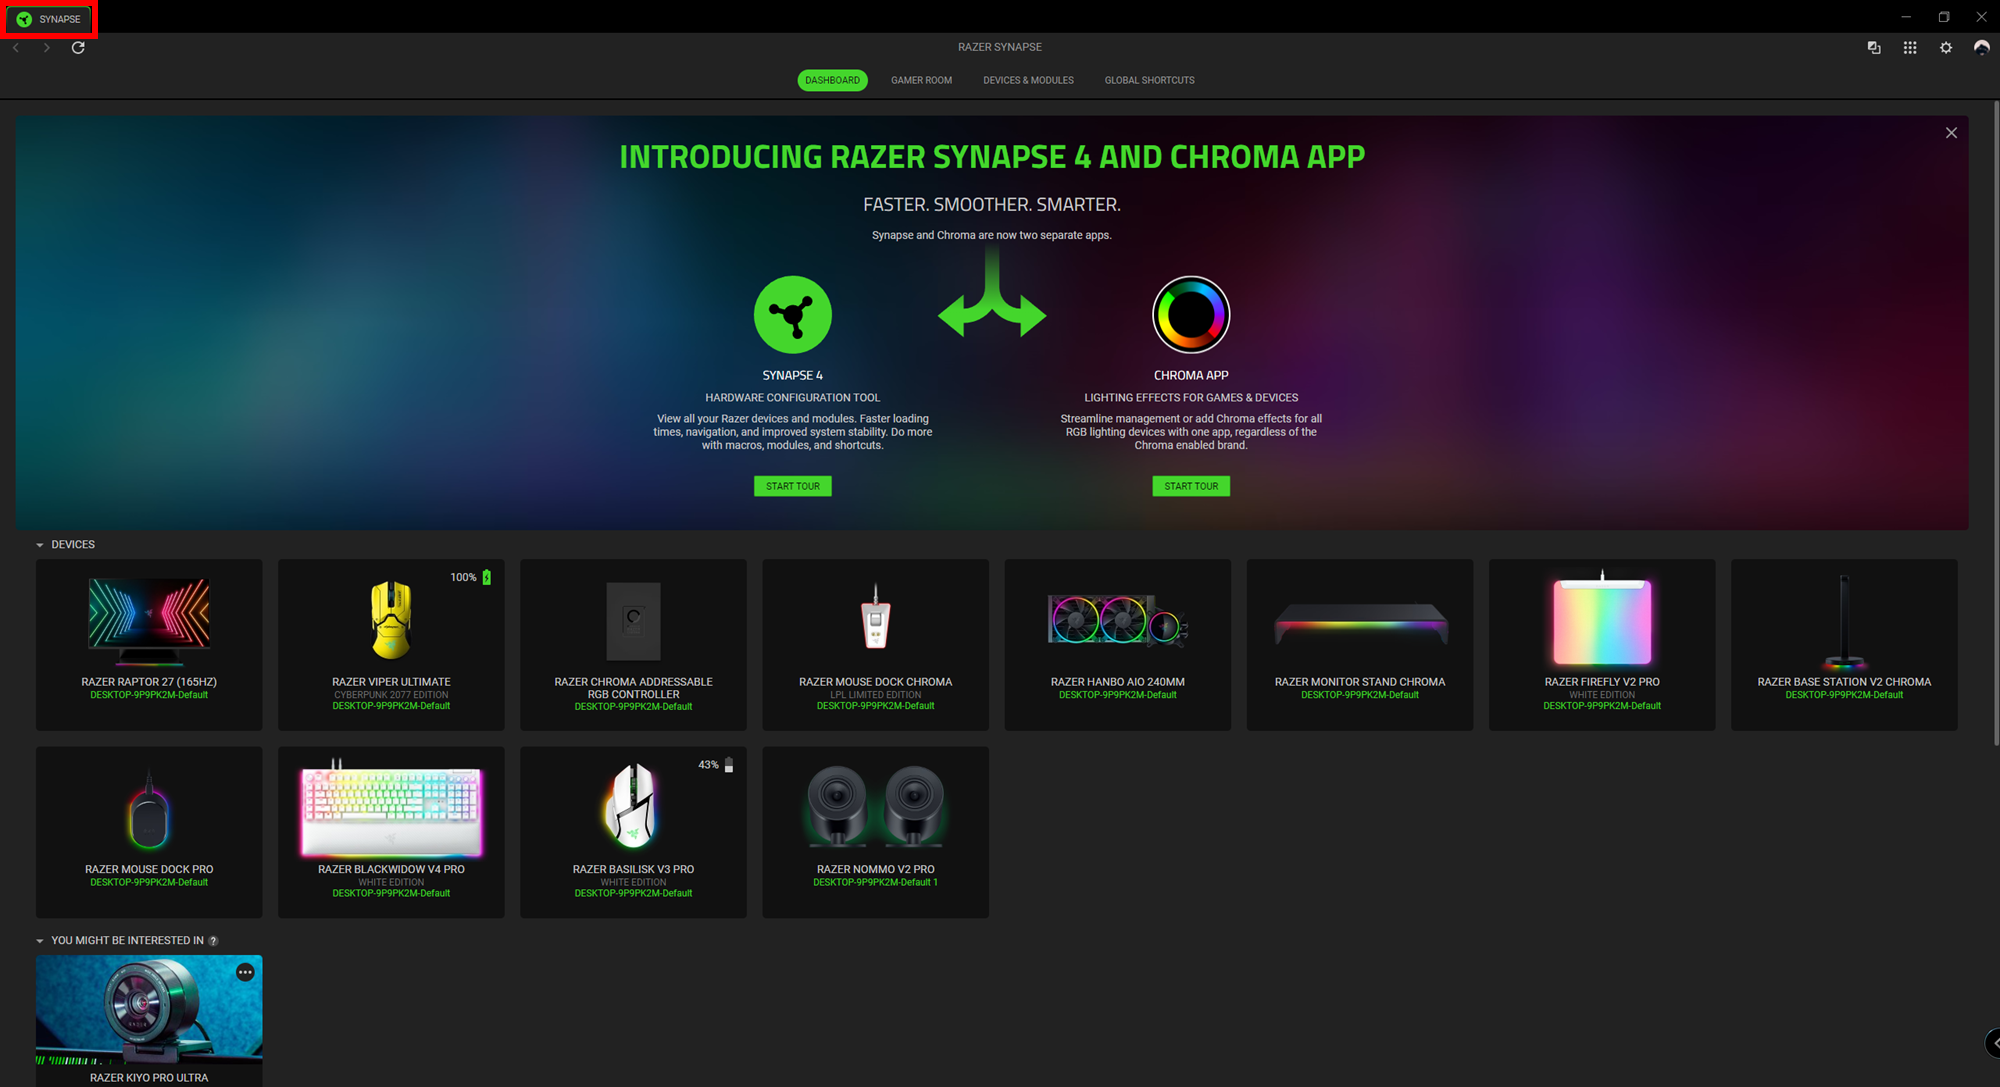The image size is (2000, 1087).
Task: Open the settings gear icon
Action: click(1945, 47)
